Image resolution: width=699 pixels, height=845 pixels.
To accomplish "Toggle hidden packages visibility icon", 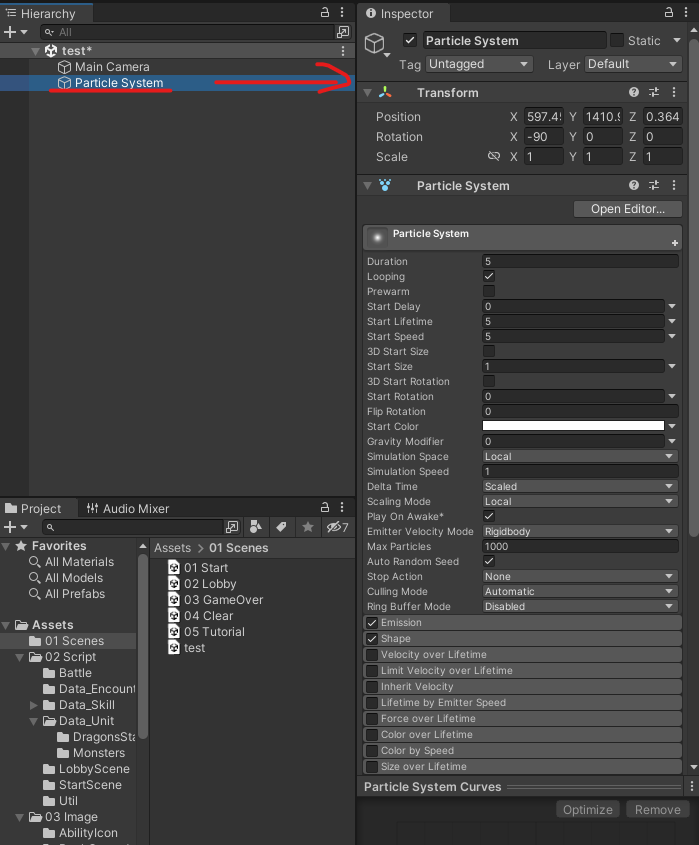I will click(338, 527).
